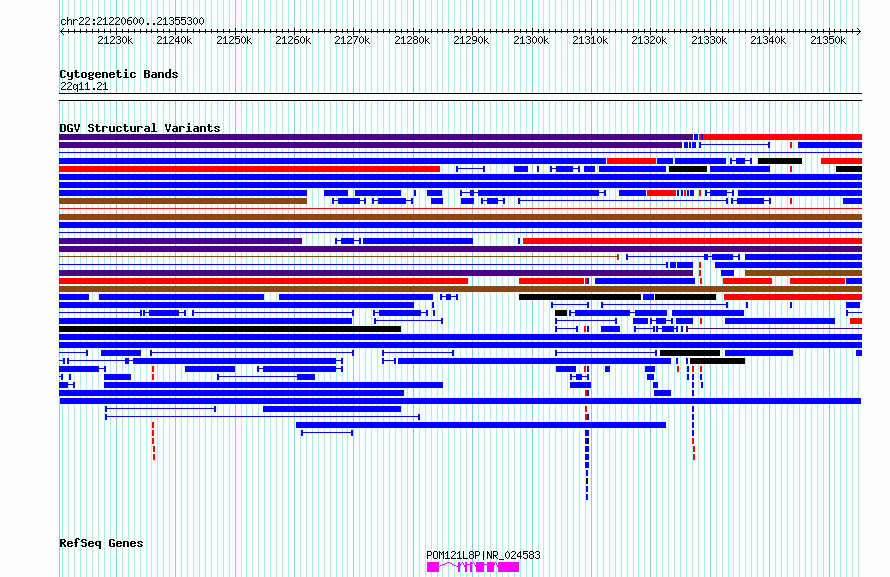Select the black variant bar under 21300k–21310k
Viewport: 890px width, 577px height.
[x=580, y=297]
